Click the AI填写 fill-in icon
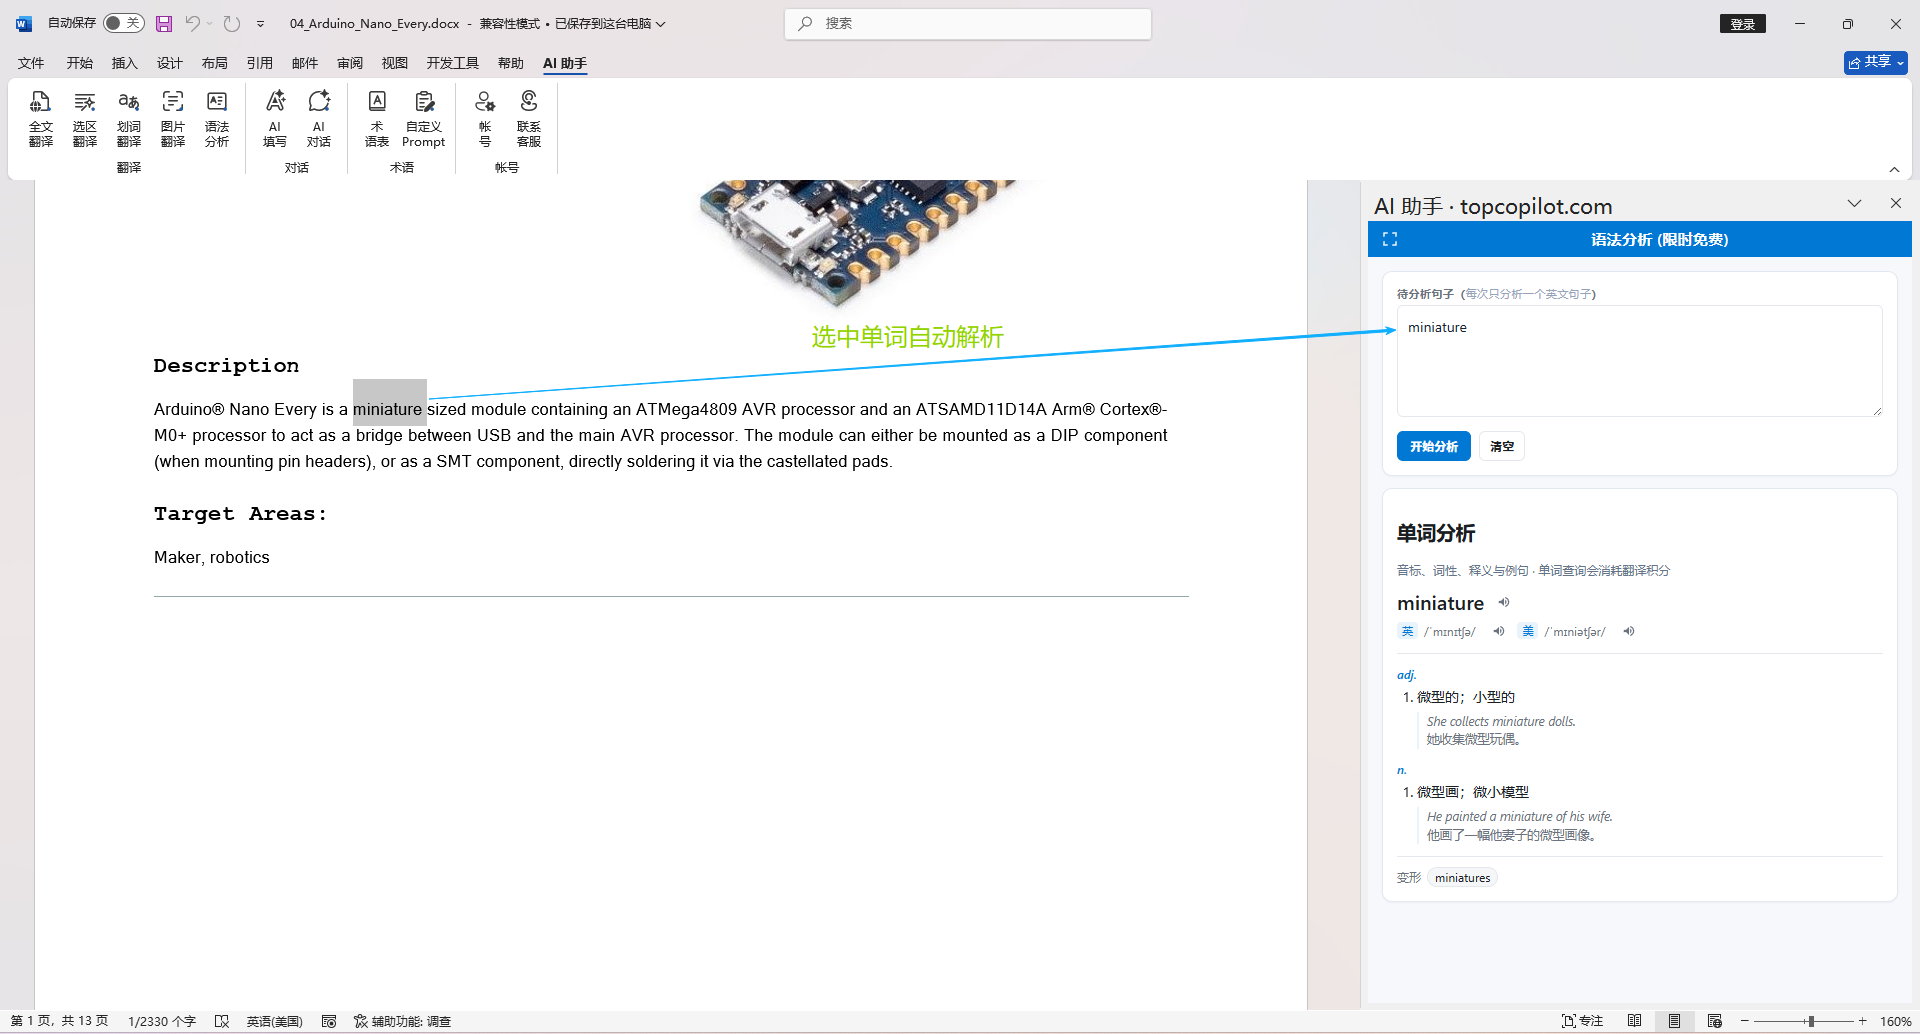This screenshot has height=1034, width=1920. [x=275, y=118]
